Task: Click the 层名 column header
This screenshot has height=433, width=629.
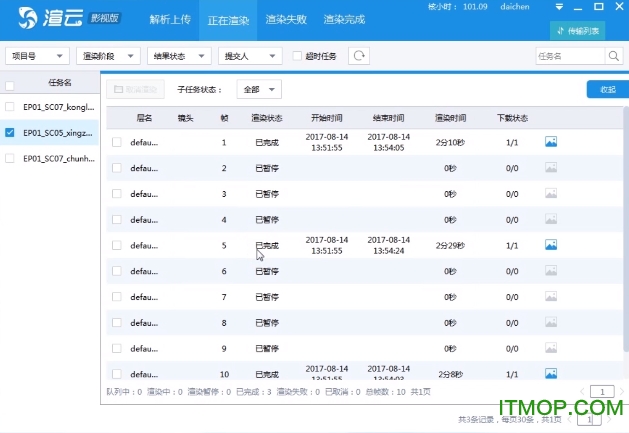Action: tap(144, 118)
